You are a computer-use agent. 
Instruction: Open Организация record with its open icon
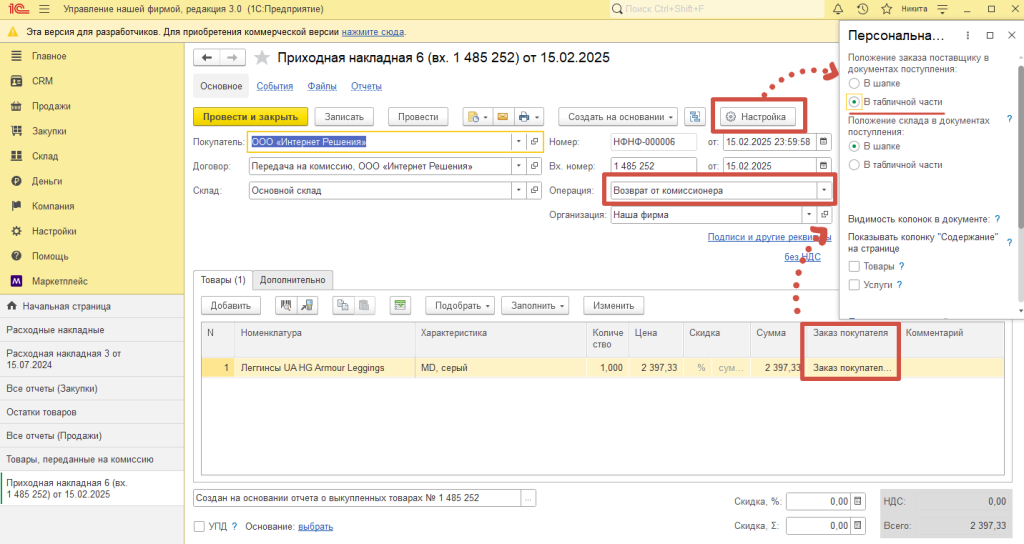pyautogui.click(x=825, y=214)
